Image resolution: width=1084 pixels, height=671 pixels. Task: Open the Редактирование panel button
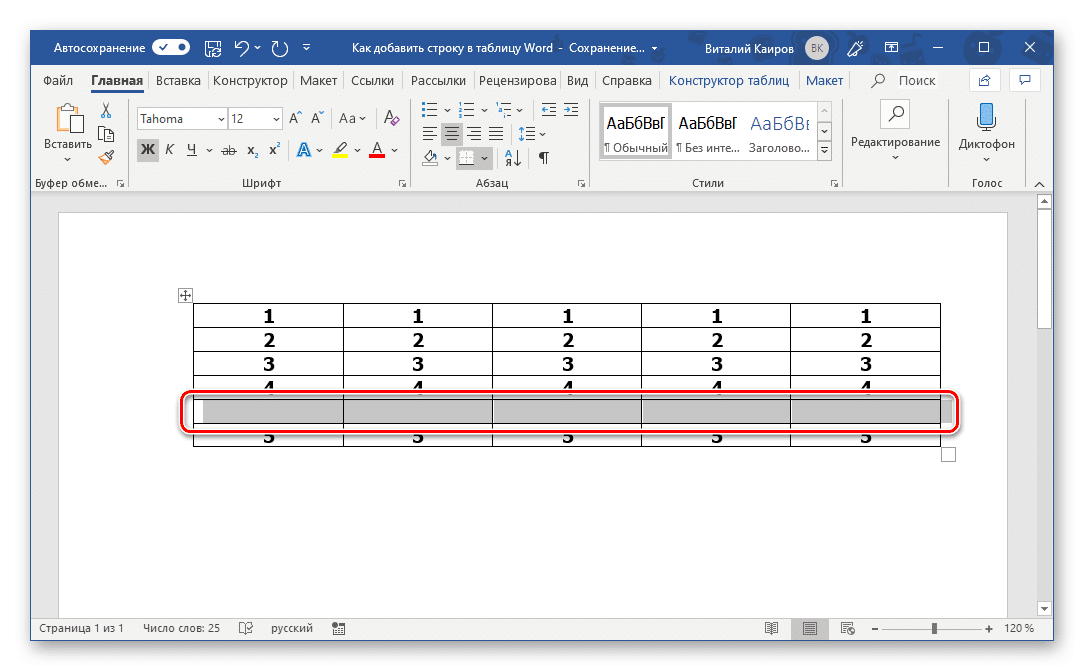pos(896,130)
